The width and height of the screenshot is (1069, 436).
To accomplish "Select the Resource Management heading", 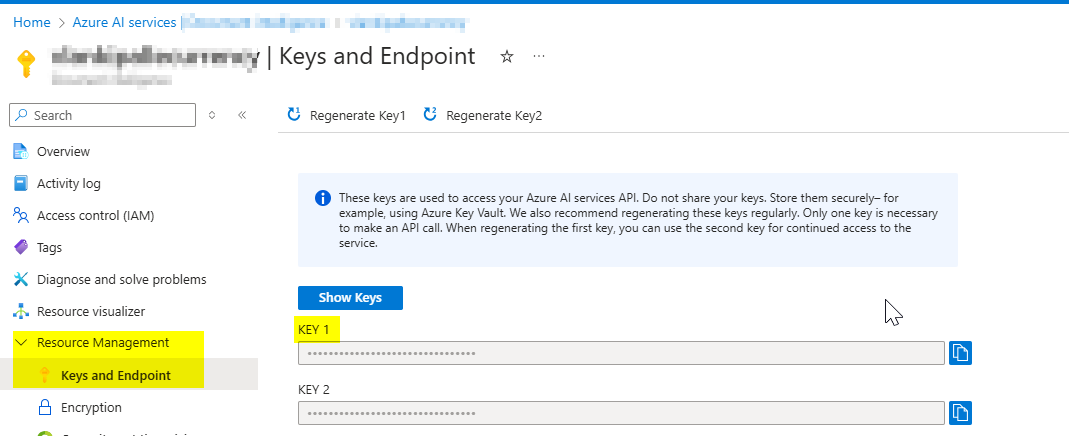I will coord(103,343).
